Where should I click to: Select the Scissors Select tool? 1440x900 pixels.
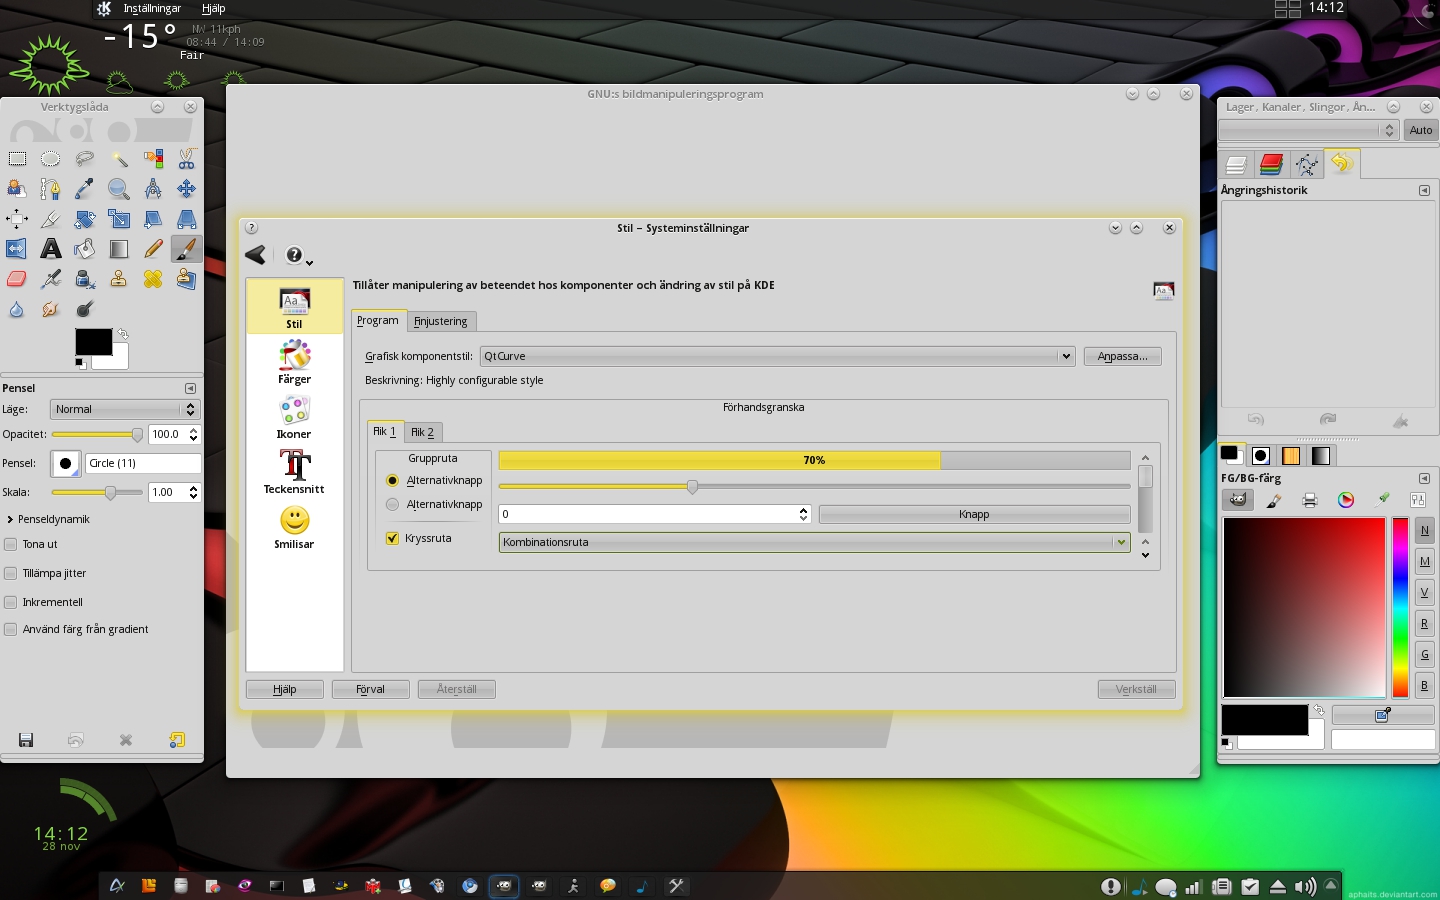[187, 158]
